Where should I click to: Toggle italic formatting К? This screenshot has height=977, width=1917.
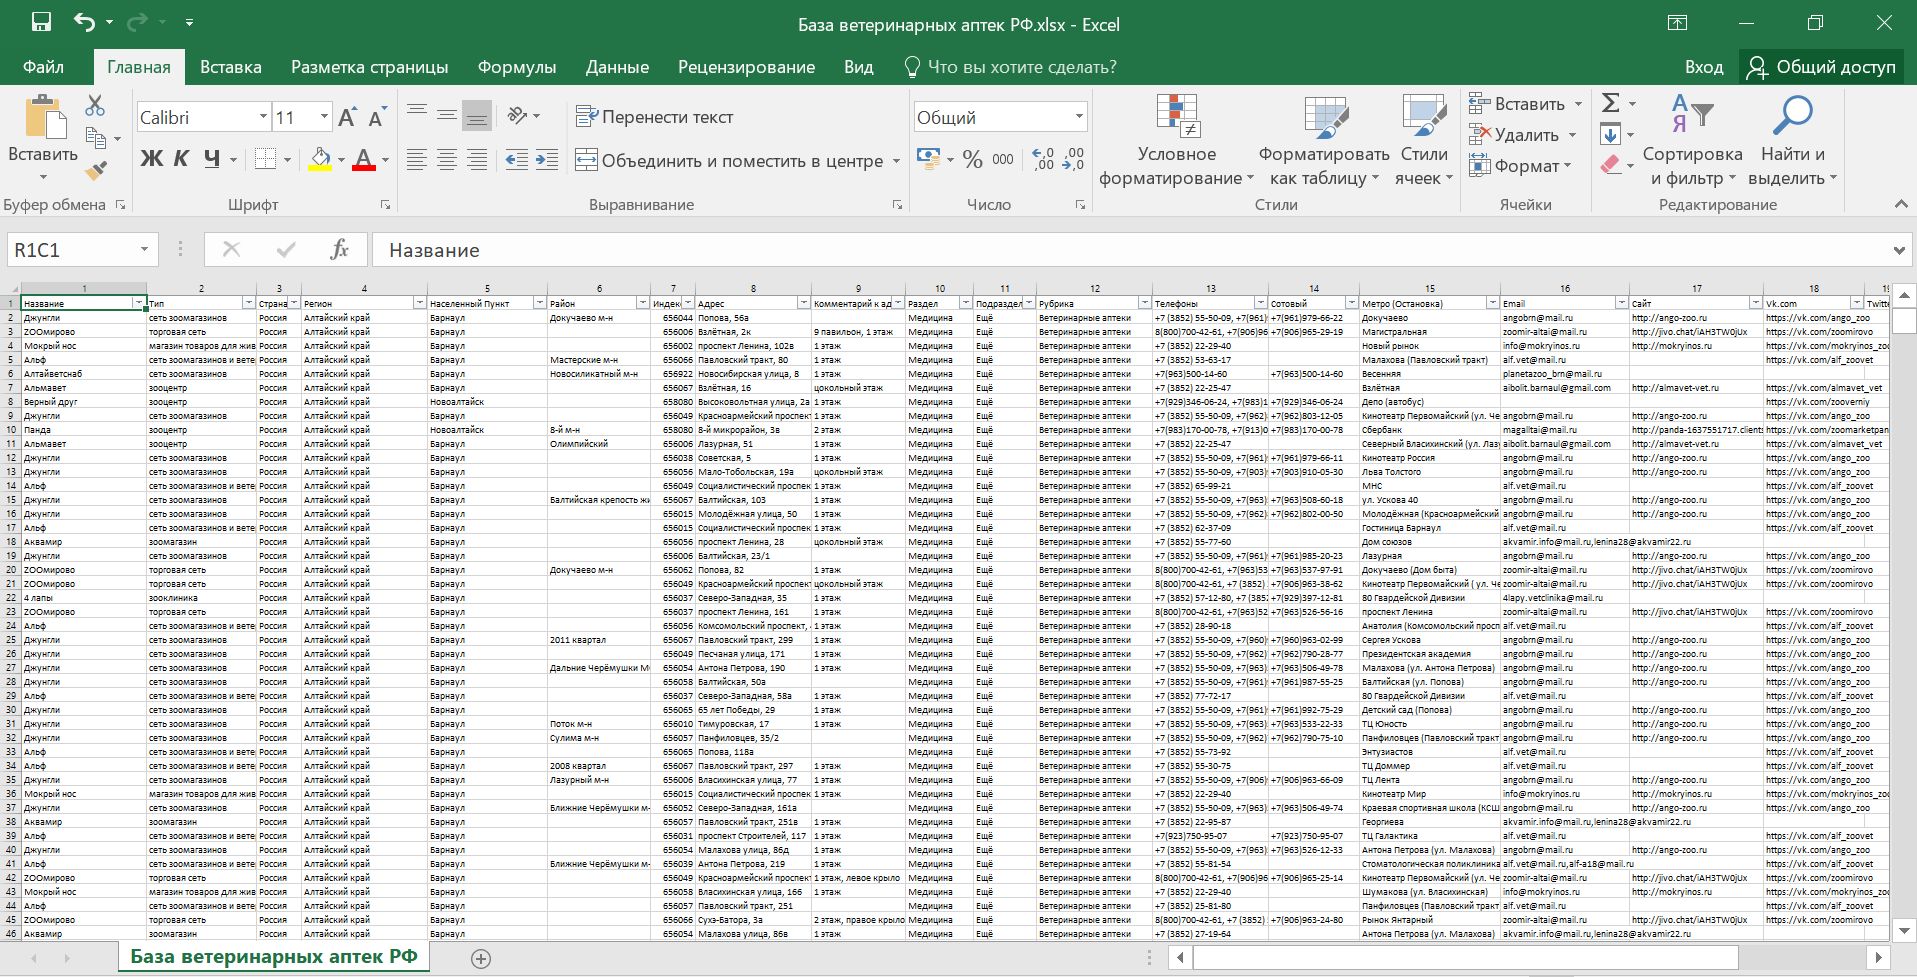pyautogui.click(x=181, y=159)
